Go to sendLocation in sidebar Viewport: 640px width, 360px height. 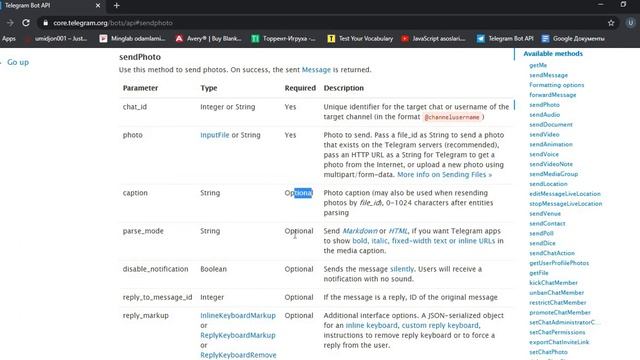click(x=548, y=184)
